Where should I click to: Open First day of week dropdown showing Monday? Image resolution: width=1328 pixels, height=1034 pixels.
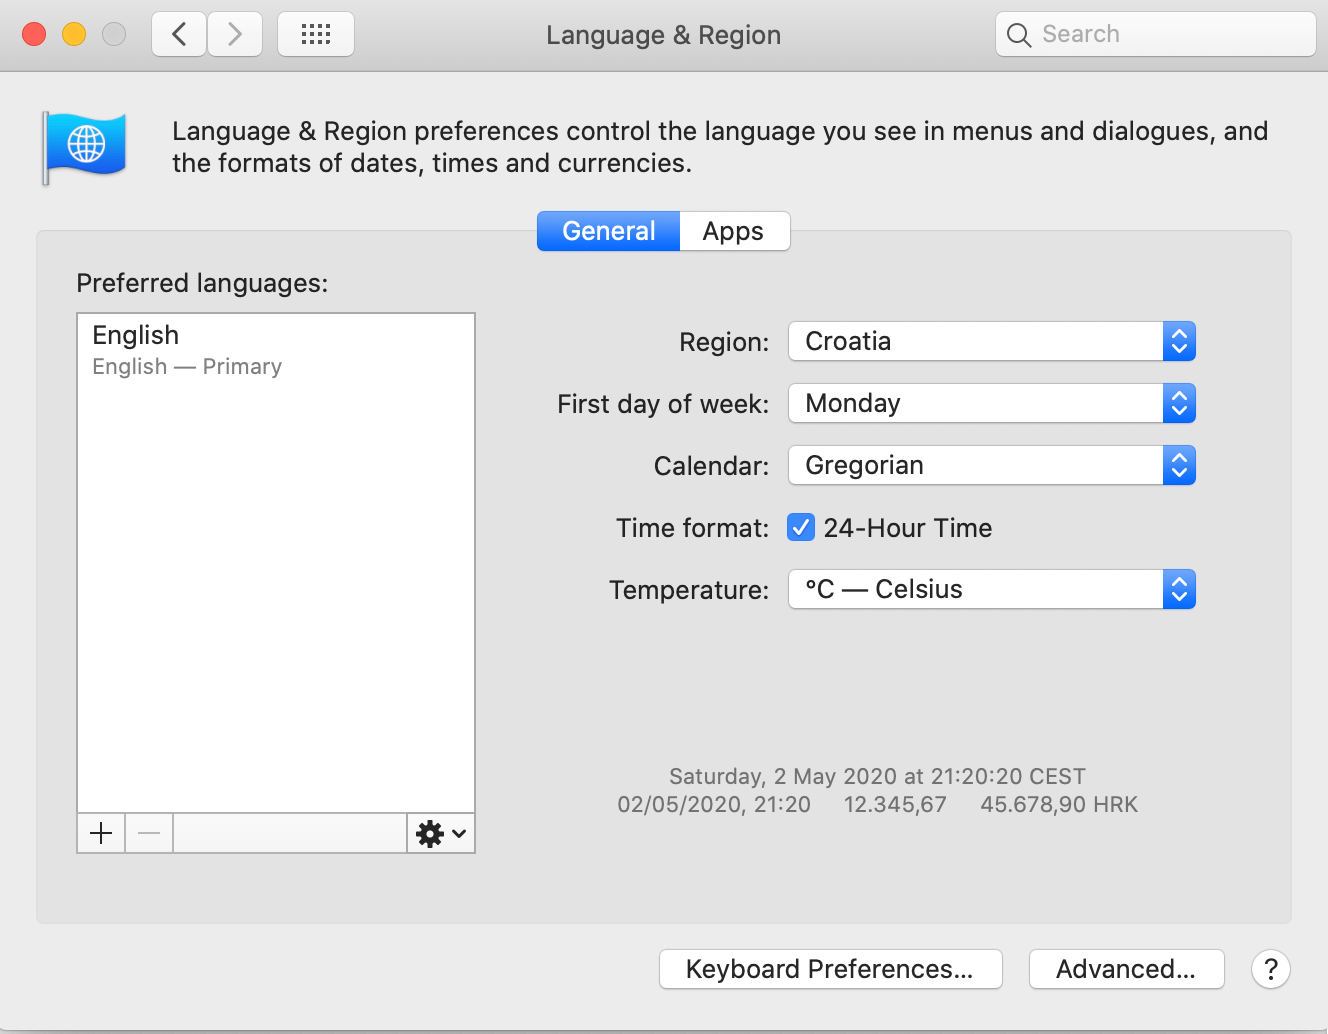(x=992, y=403)
